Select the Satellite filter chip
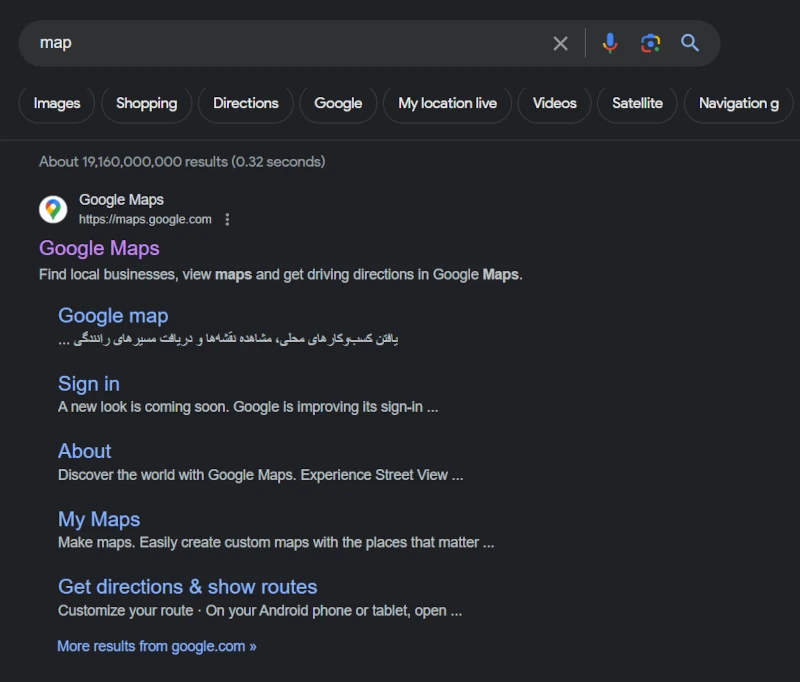Image resolution: width=800 pixels, height=682 pixels. click(637, 104)
